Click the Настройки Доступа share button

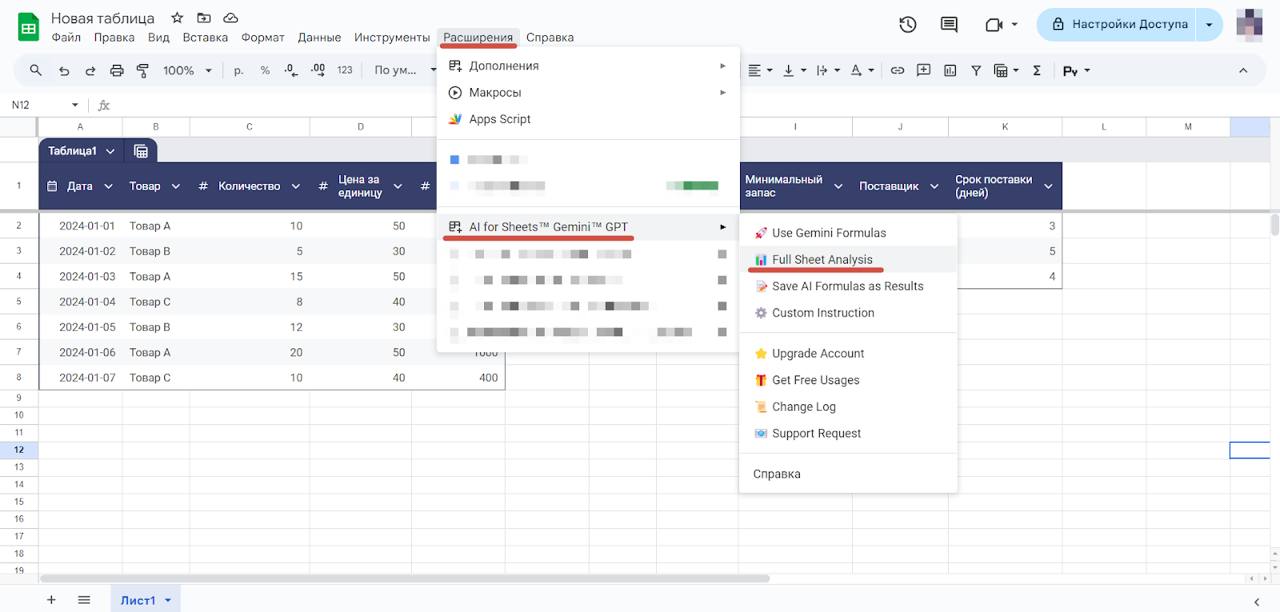(1117, 24)
